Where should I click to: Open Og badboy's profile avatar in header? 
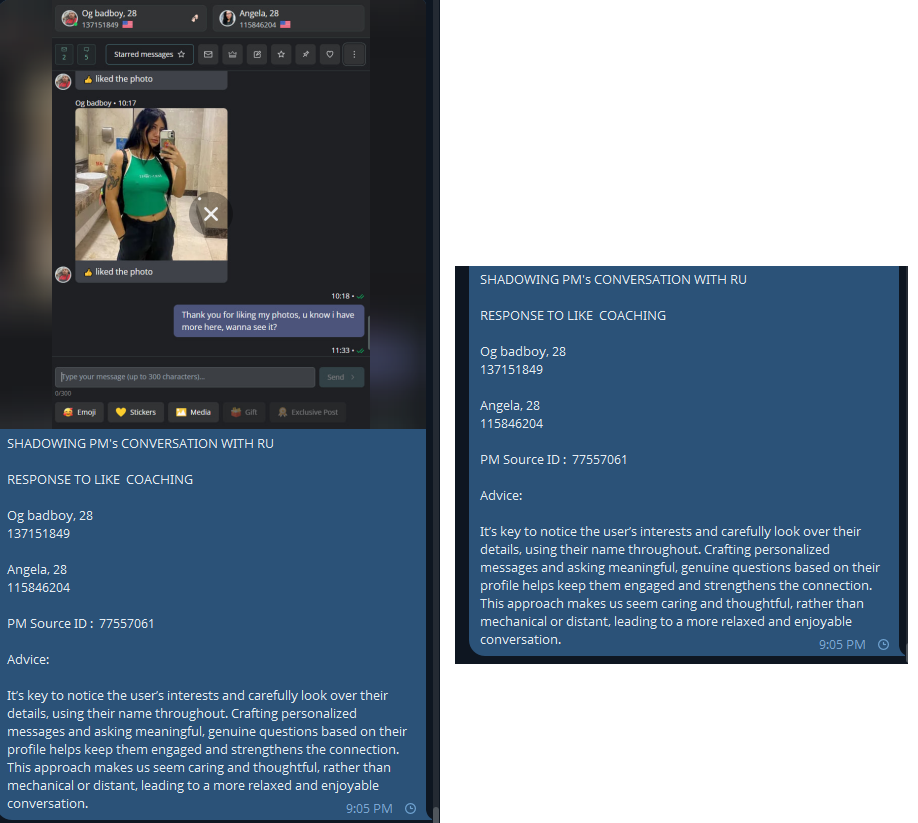[x=70, y=19]
